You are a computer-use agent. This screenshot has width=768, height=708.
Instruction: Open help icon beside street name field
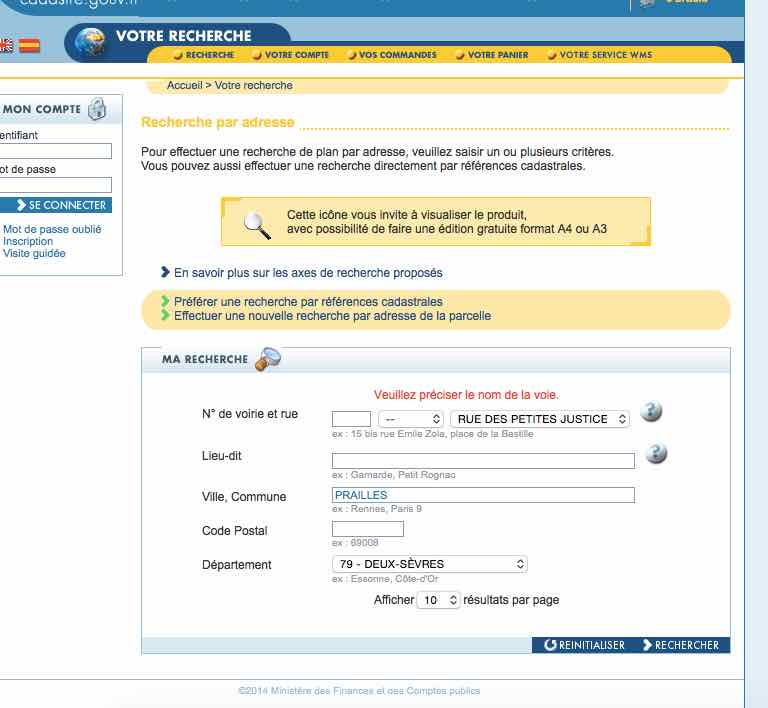coord(652,412)
